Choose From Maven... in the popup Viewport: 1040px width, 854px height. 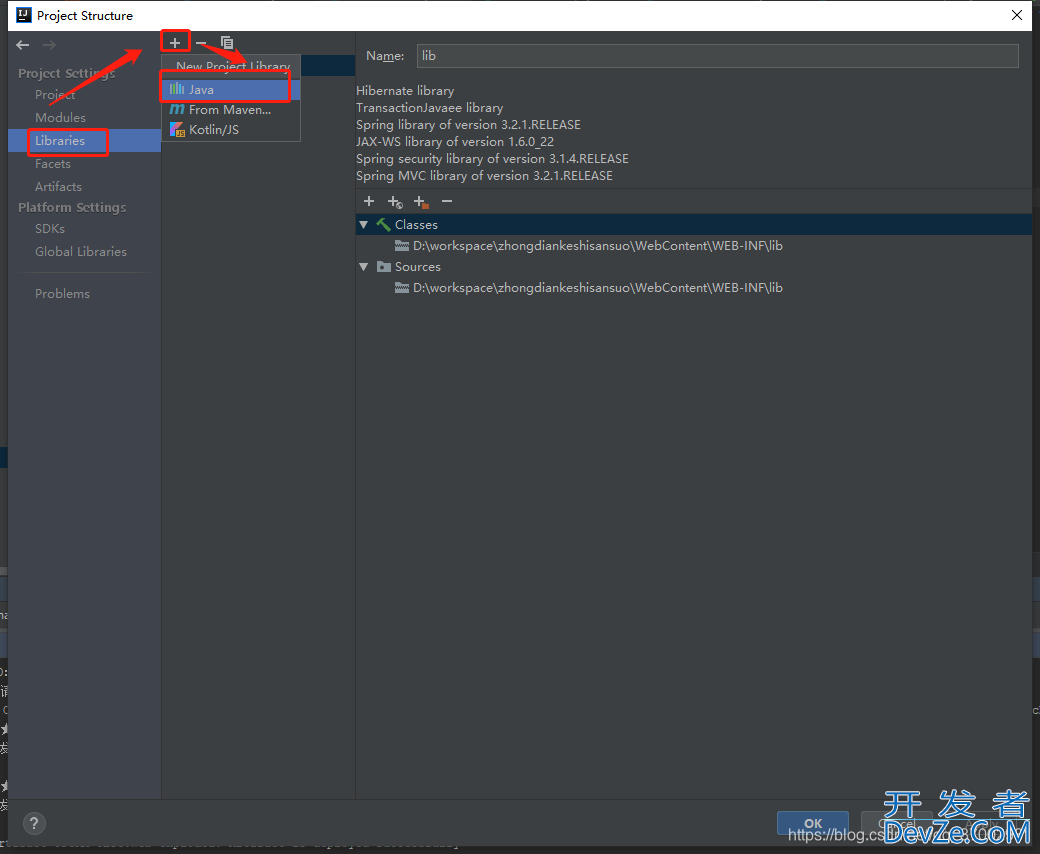[231, 109]
